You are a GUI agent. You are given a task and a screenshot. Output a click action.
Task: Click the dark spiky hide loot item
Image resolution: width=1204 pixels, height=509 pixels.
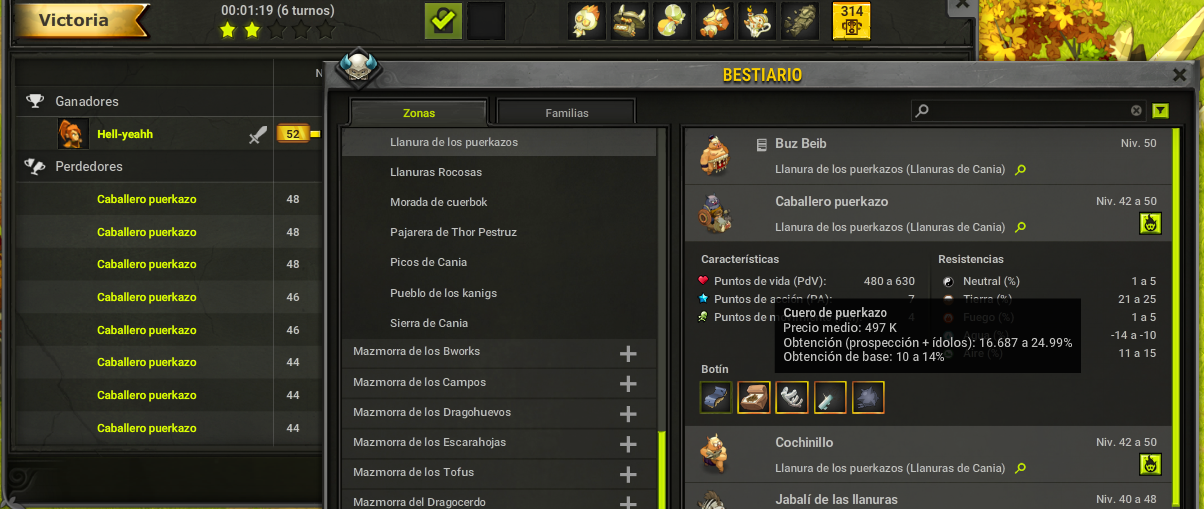coord(868,397)
